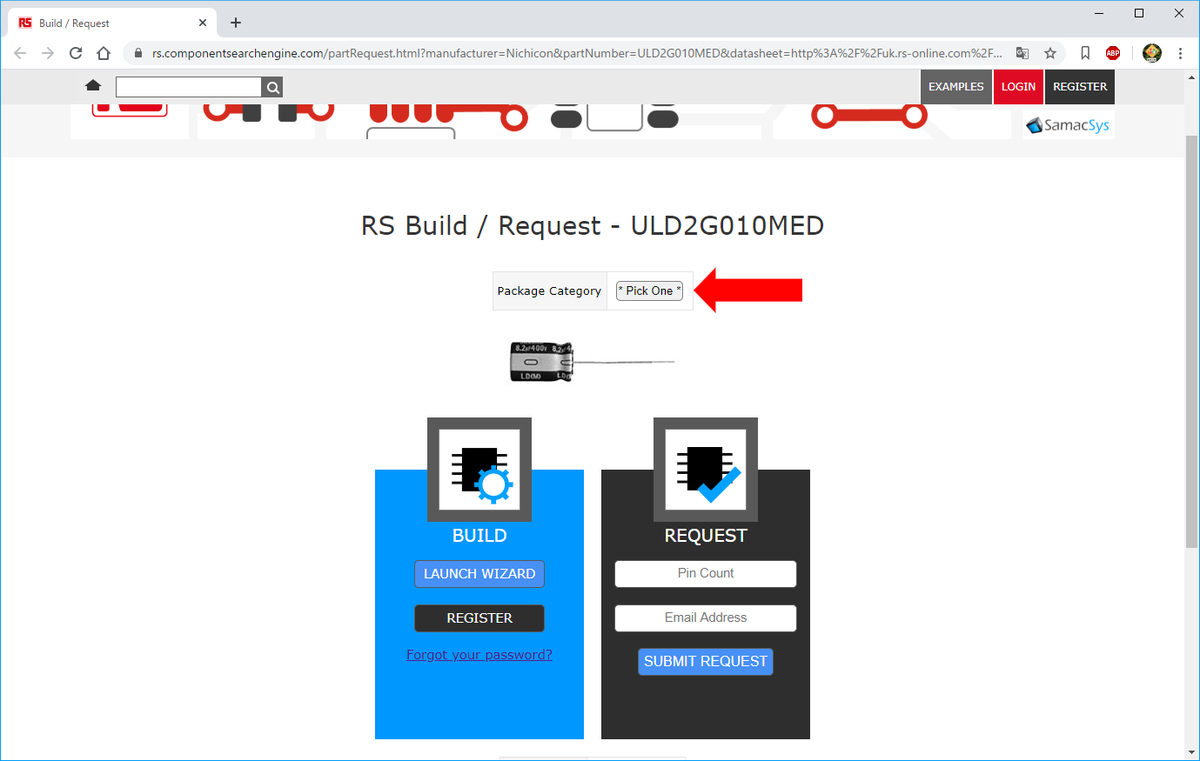Screen dimensions: 1200x761
Task: Click the Build chip gear icon
Action: click(479, 470)
